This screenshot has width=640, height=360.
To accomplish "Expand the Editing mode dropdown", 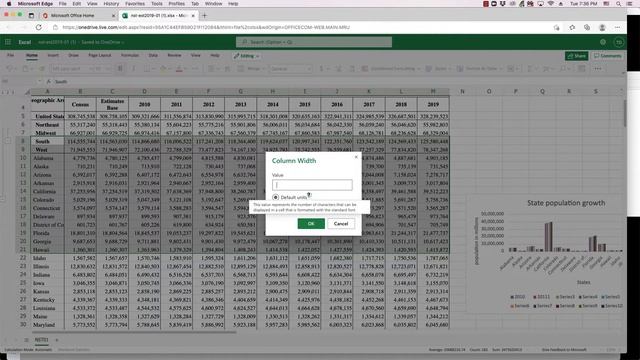I will (258, 56).
